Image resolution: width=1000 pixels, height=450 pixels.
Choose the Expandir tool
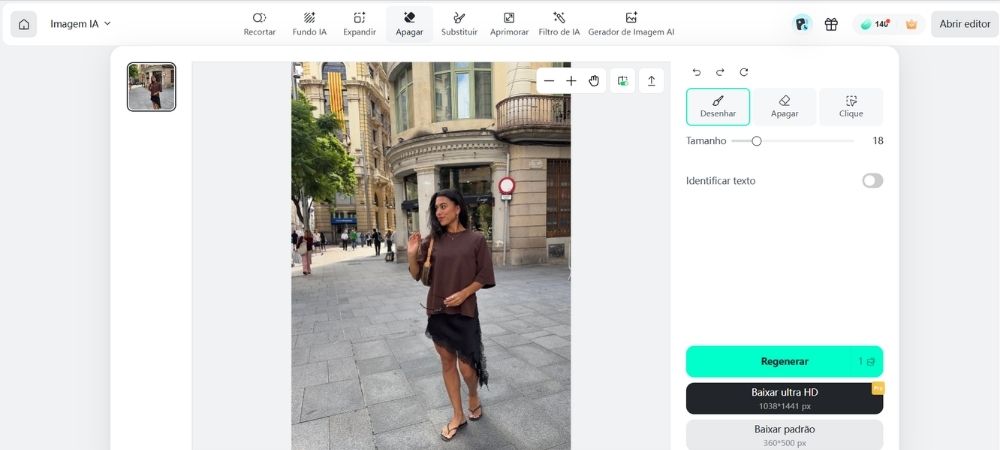pyautogui.click(x=360, y=24)
